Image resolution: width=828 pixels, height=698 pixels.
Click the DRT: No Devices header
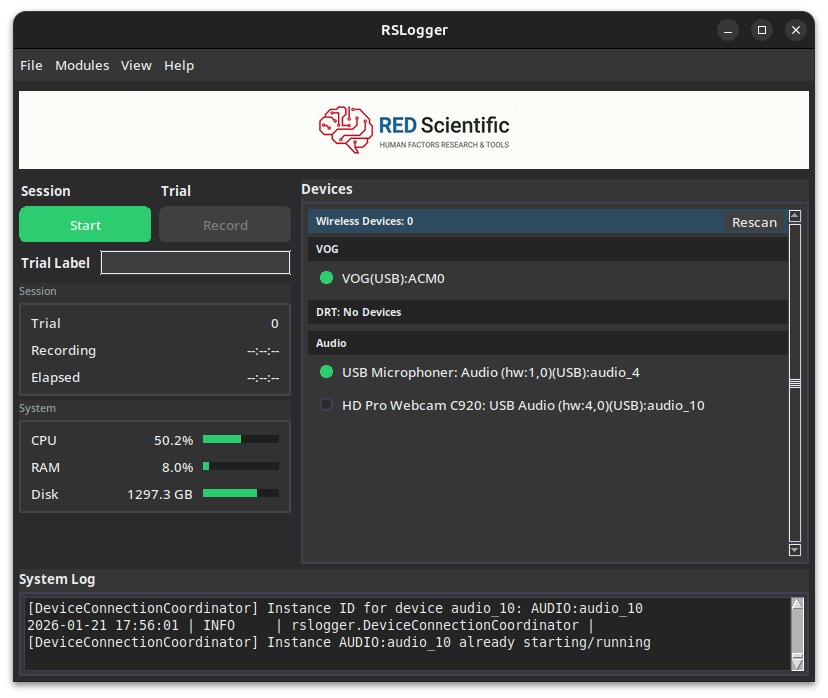[x=548, y=312]
